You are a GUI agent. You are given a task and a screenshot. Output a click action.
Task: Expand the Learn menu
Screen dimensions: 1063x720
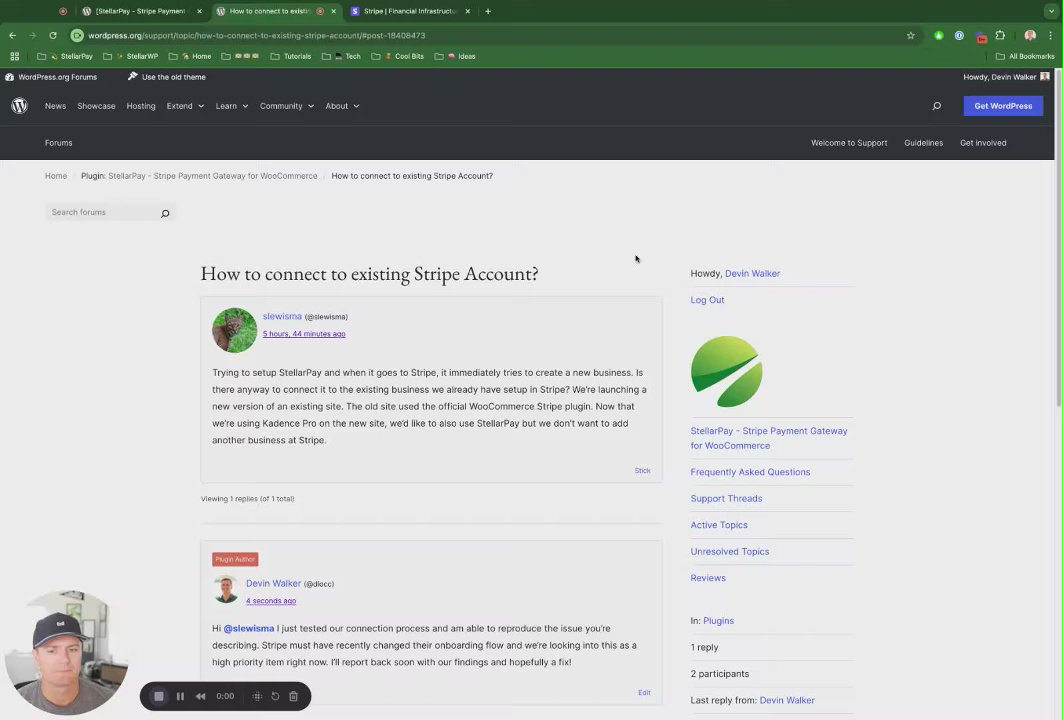[232, 106]
